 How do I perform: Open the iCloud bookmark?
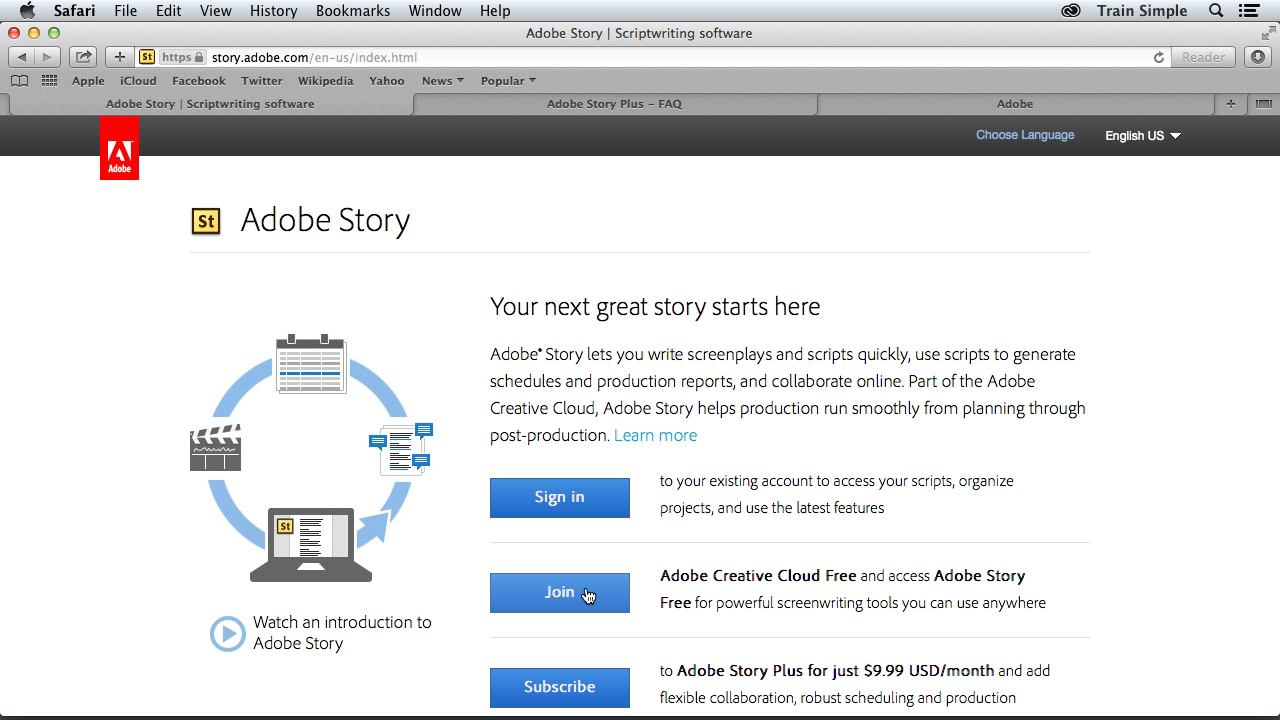[138, 81]
